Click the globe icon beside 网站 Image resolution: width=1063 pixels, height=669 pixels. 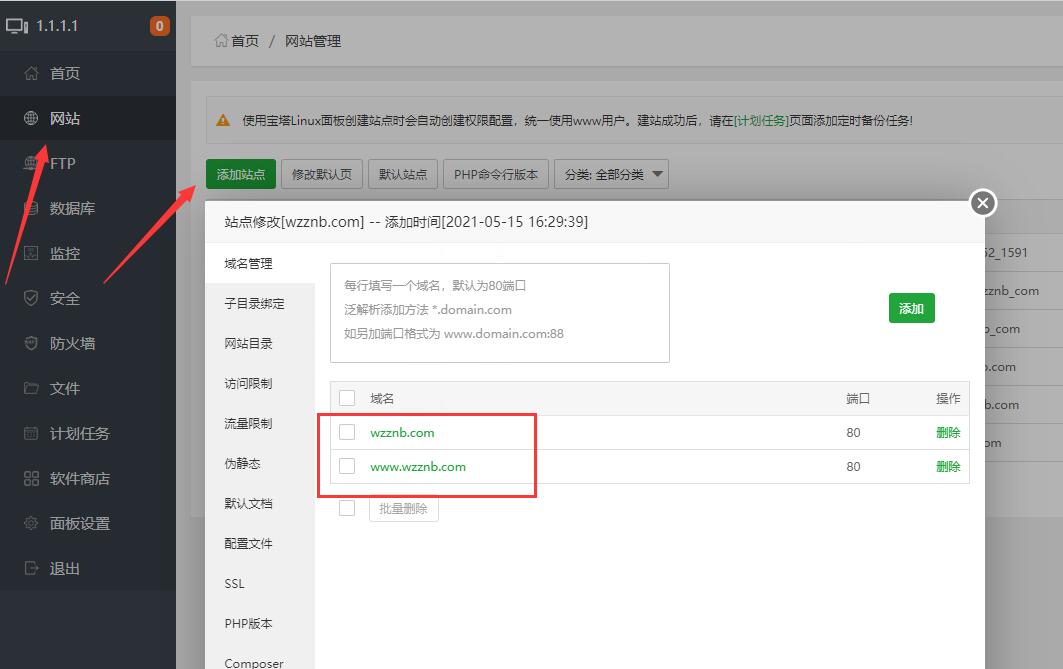(x=31, y=118)
